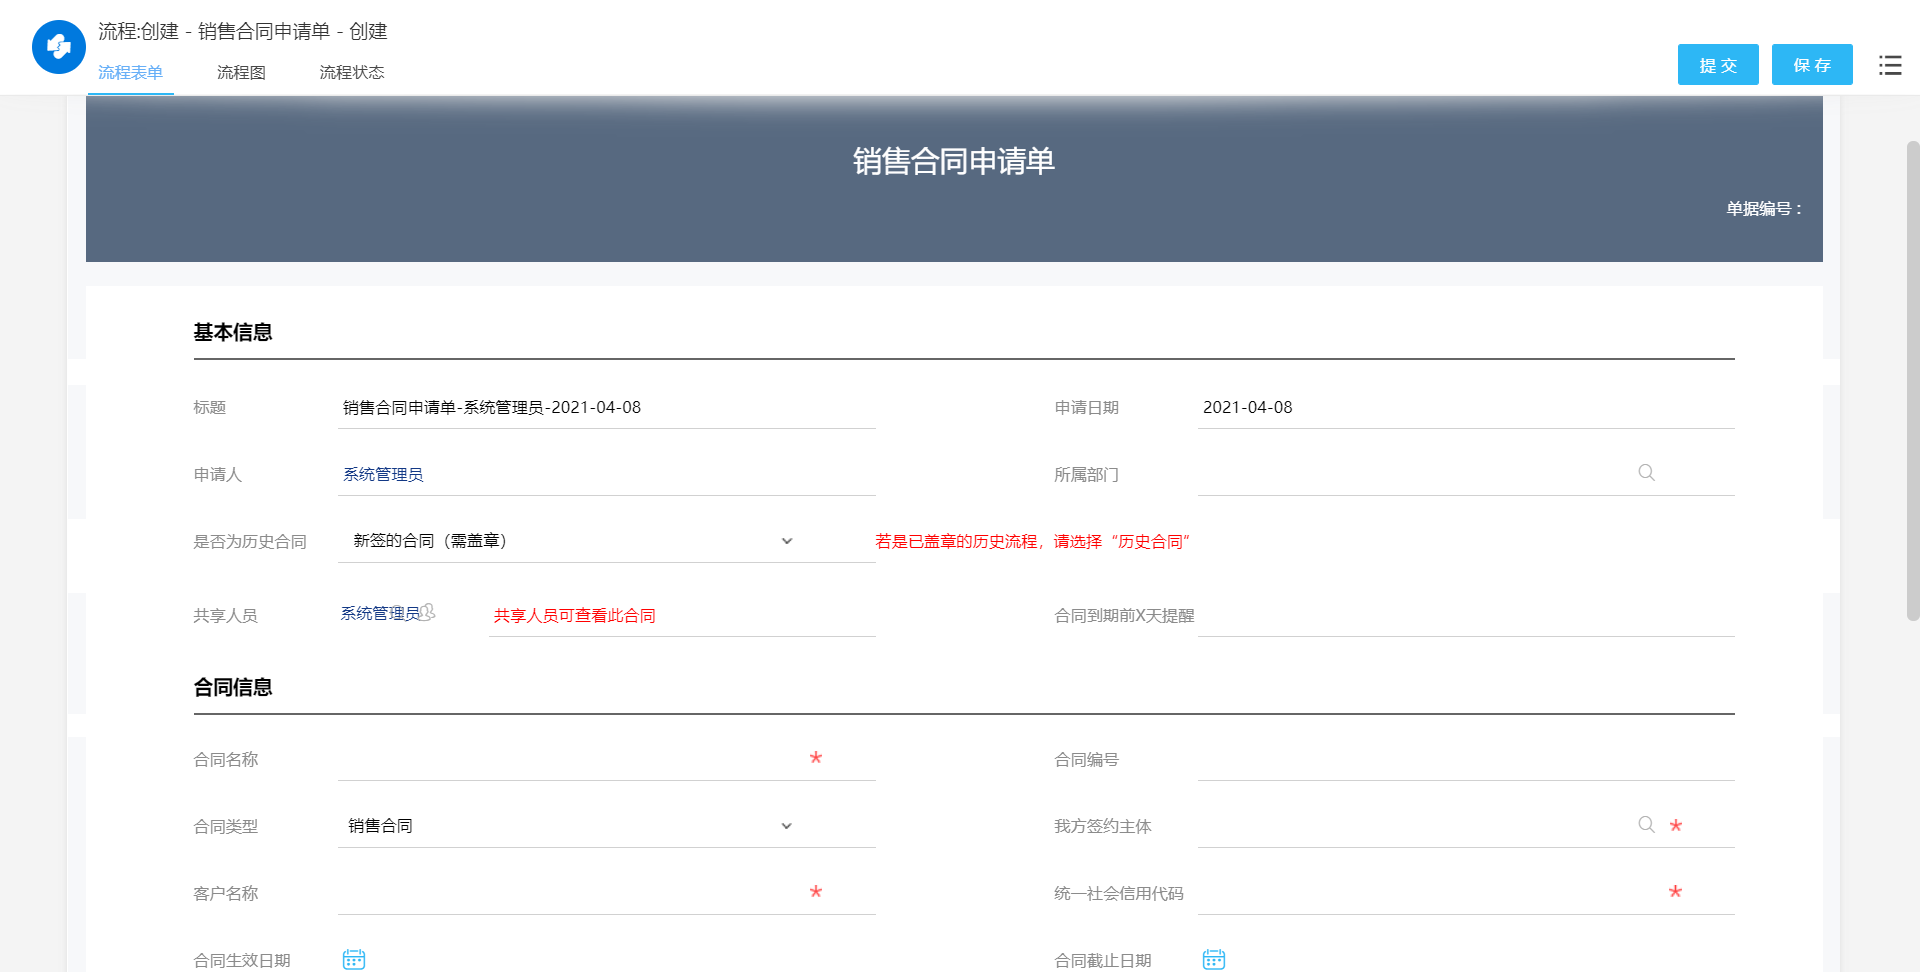Click the person icon next to 共享人员
Viewport: 1920px width, 972px height.
click(428, 611)
